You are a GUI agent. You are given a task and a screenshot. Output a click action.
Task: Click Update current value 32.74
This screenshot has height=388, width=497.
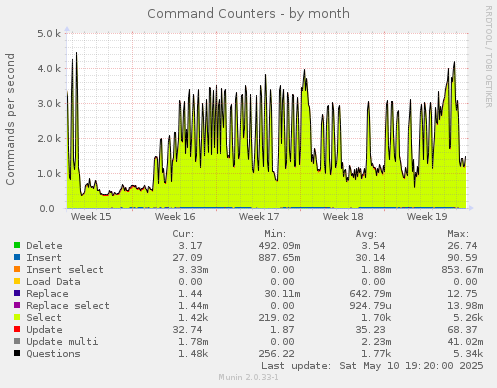coord(187,330)
